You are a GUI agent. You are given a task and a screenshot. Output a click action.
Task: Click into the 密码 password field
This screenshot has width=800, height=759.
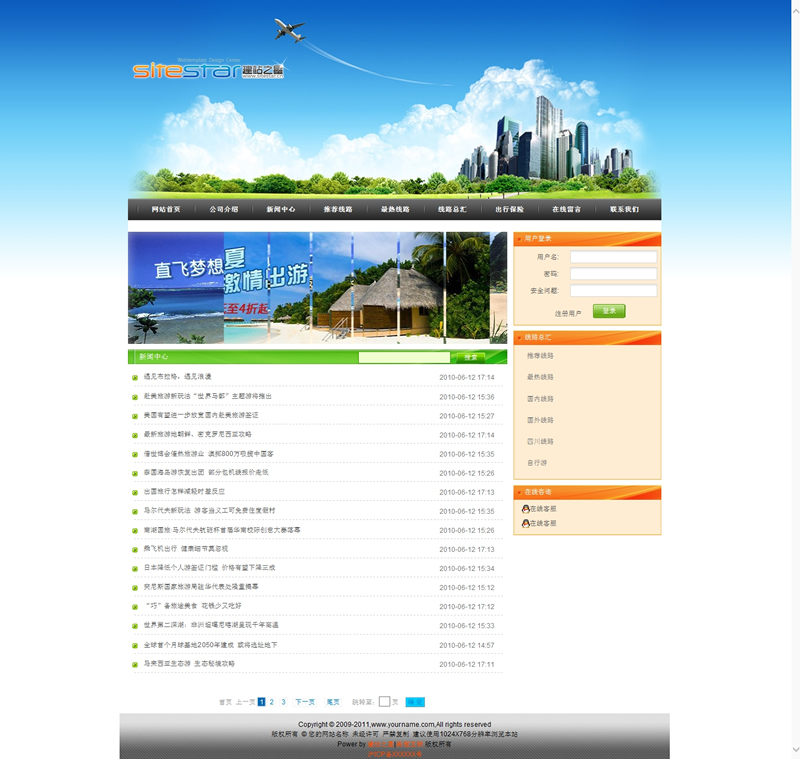pos(613,274)
